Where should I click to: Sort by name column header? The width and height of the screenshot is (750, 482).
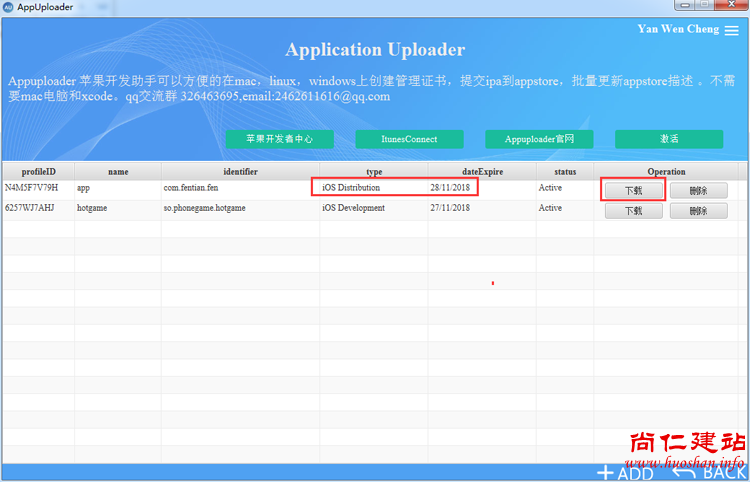coord(118,172)
